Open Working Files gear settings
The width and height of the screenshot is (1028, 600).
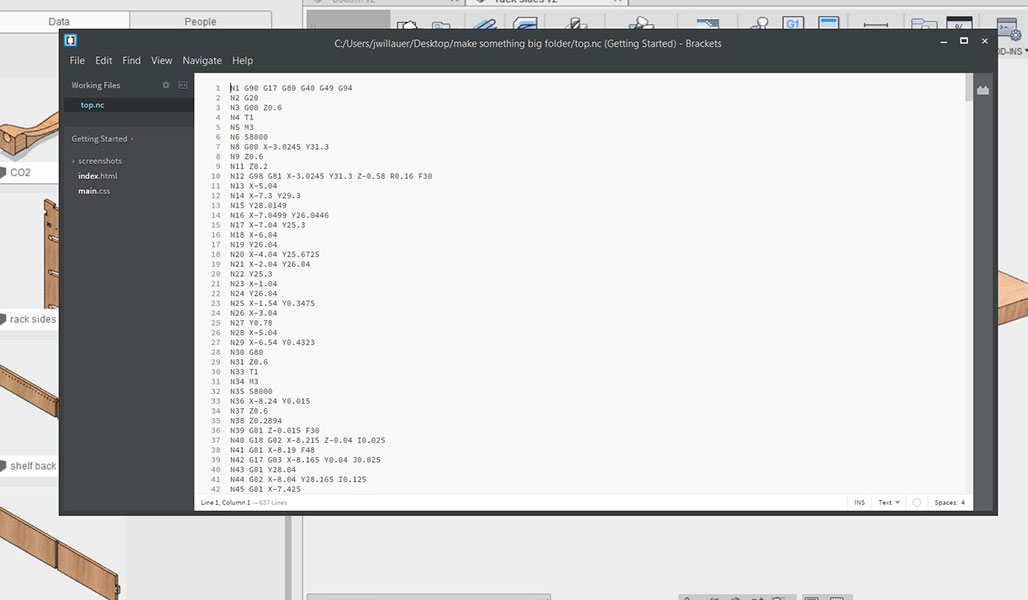click(166, 85)
